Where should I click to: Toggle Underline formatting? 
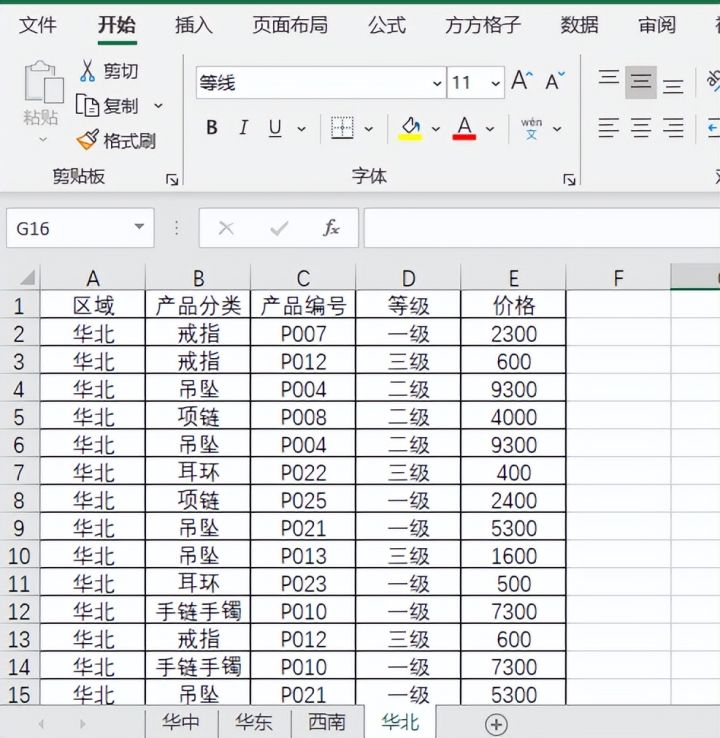click(275, 128)
